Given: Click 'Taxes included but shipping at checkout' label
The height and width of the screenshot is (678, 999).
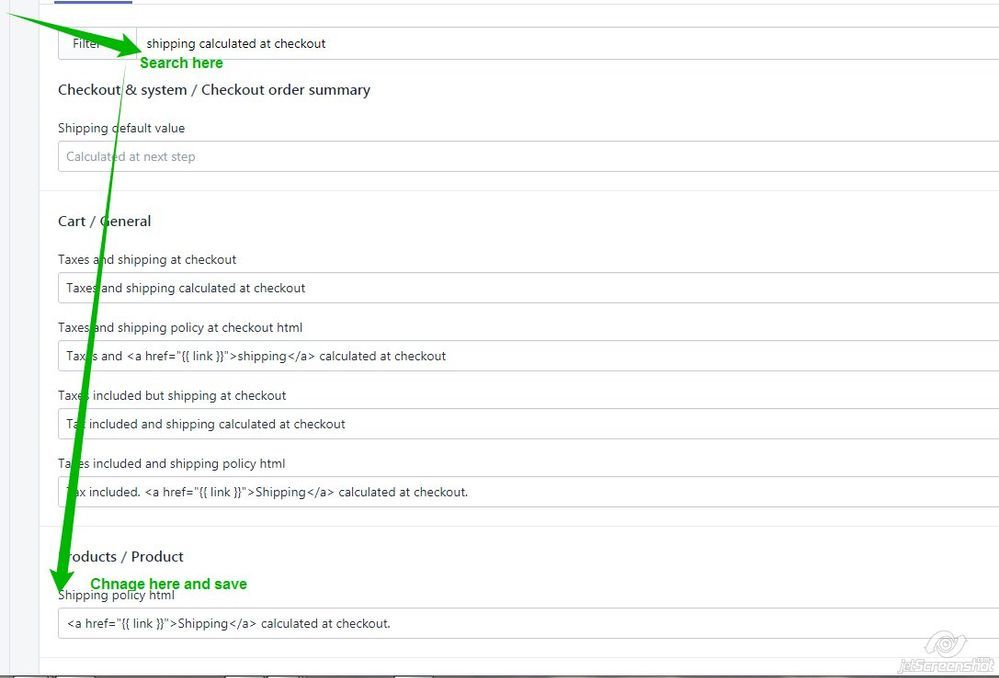Looking at the screenshot, I should coord(172,395).
